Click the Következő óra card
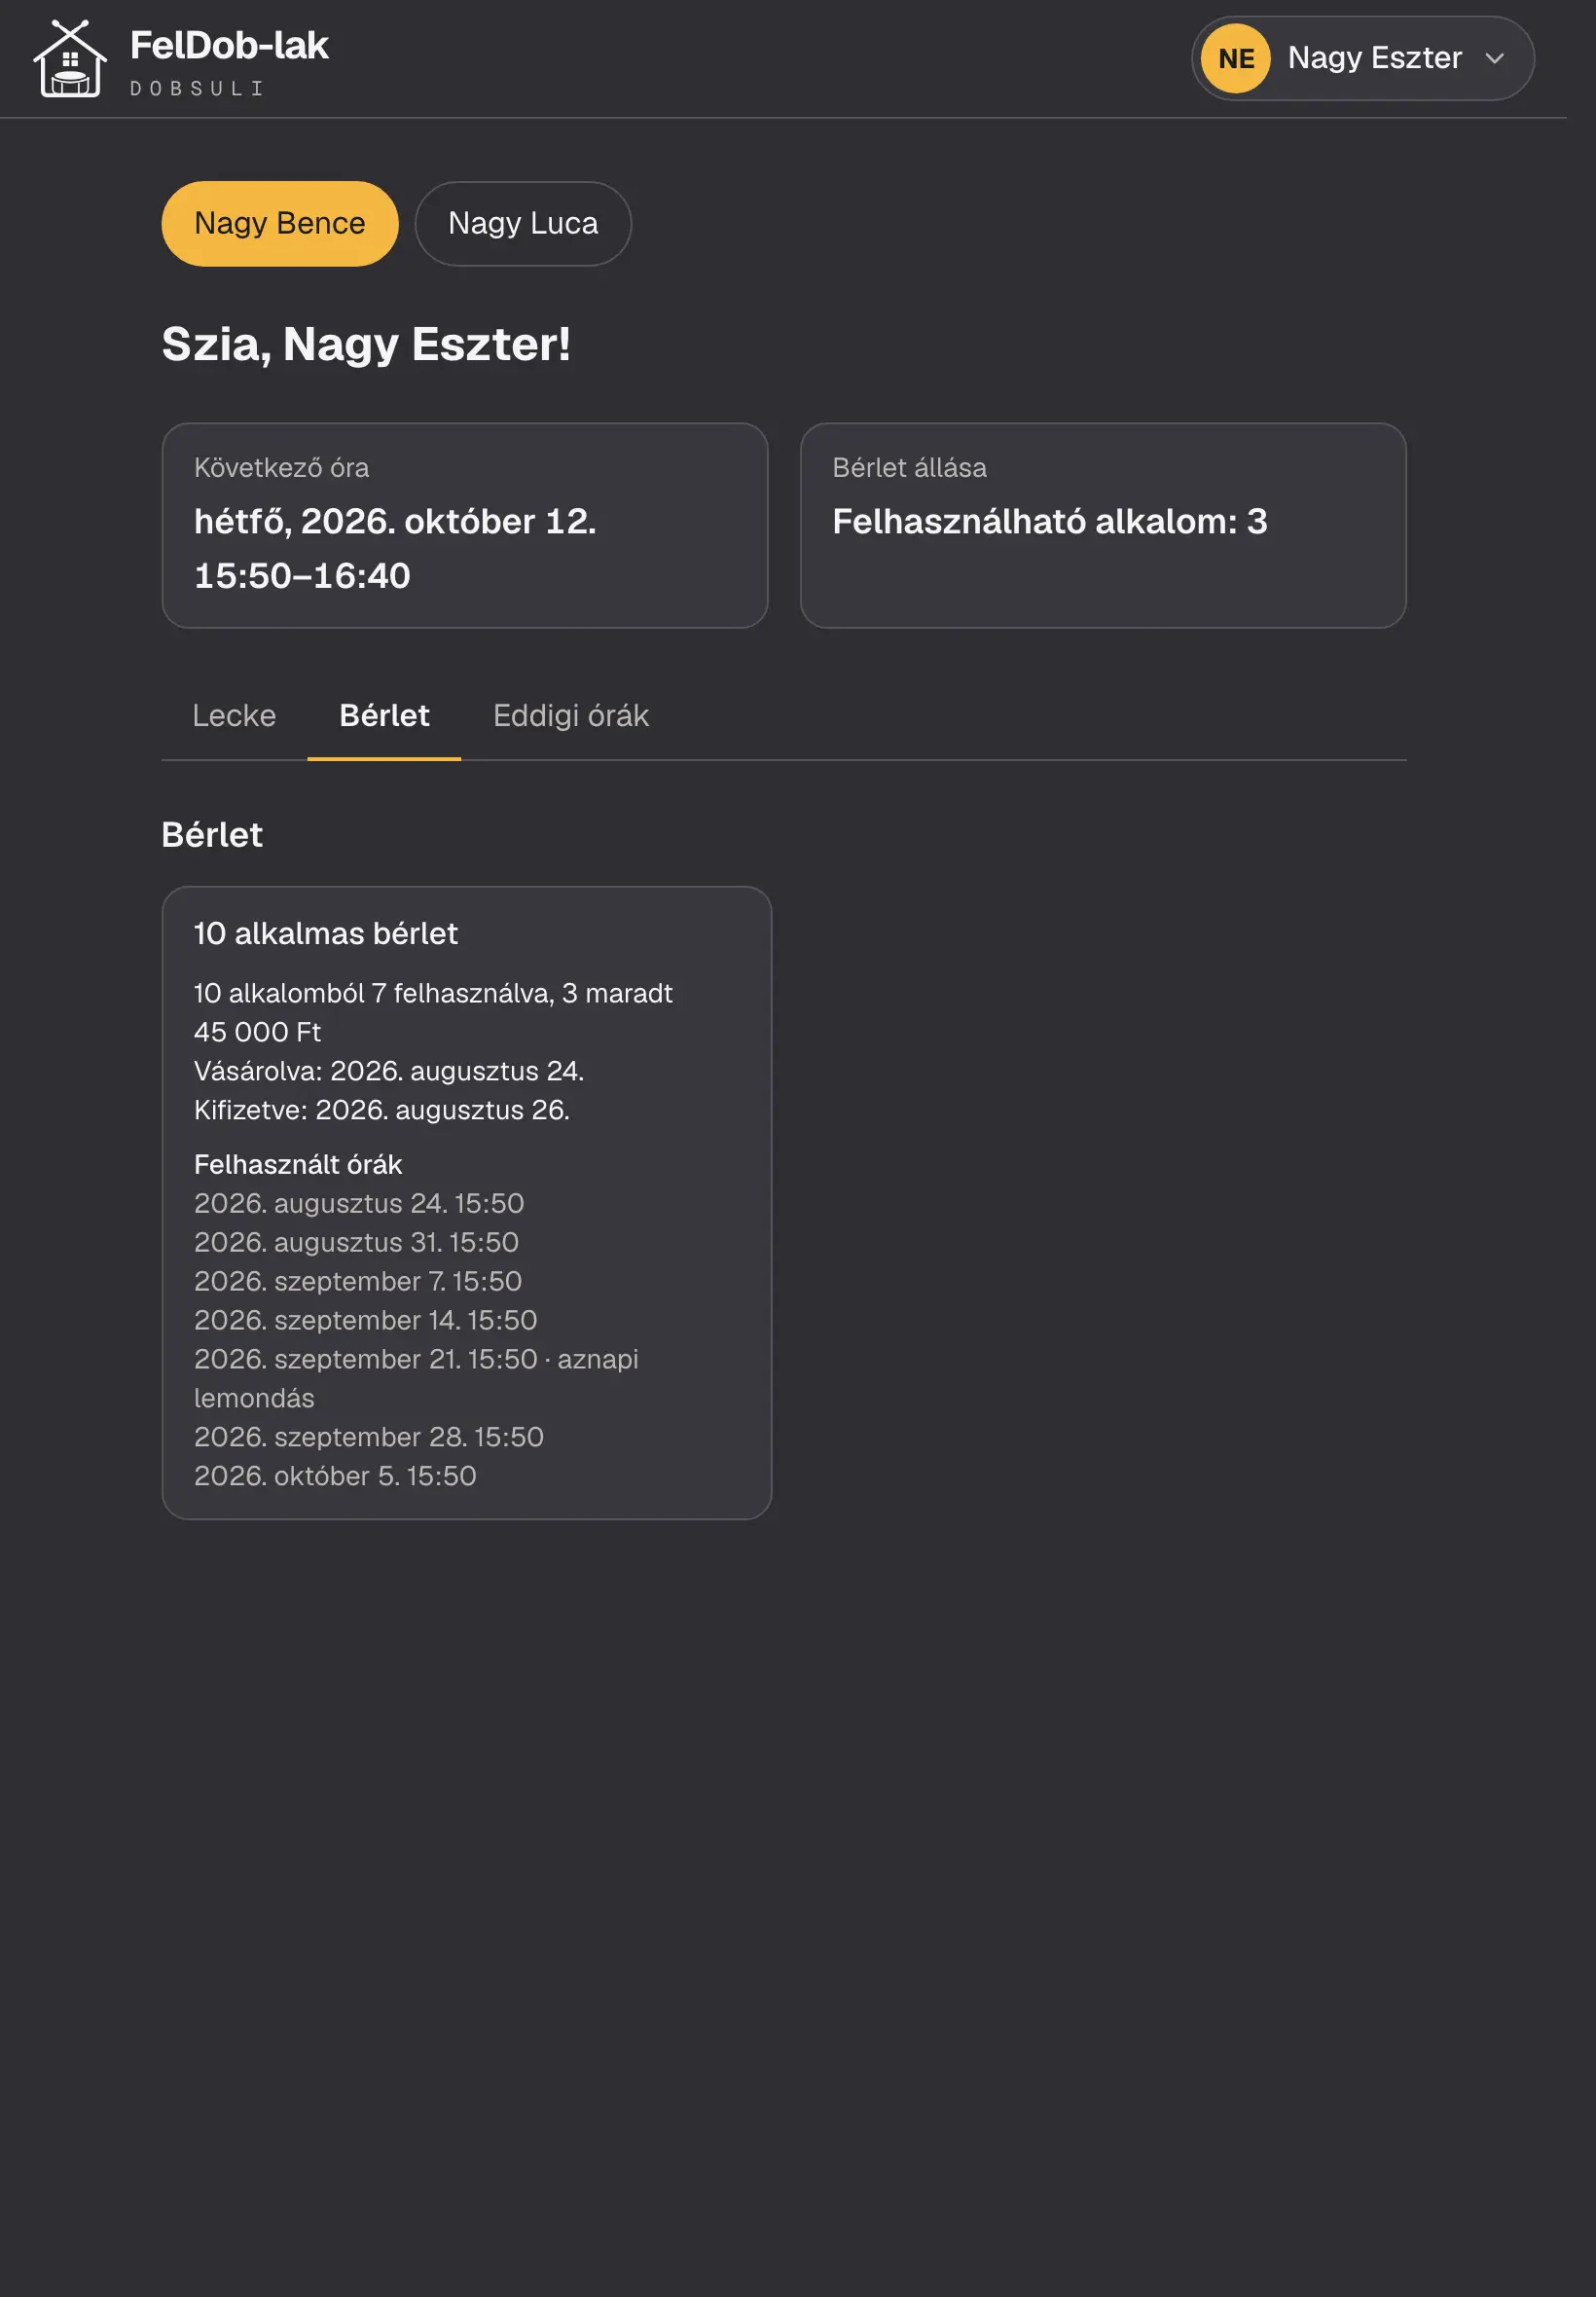Screen dimensions: 1596x2297 (465, 525)
